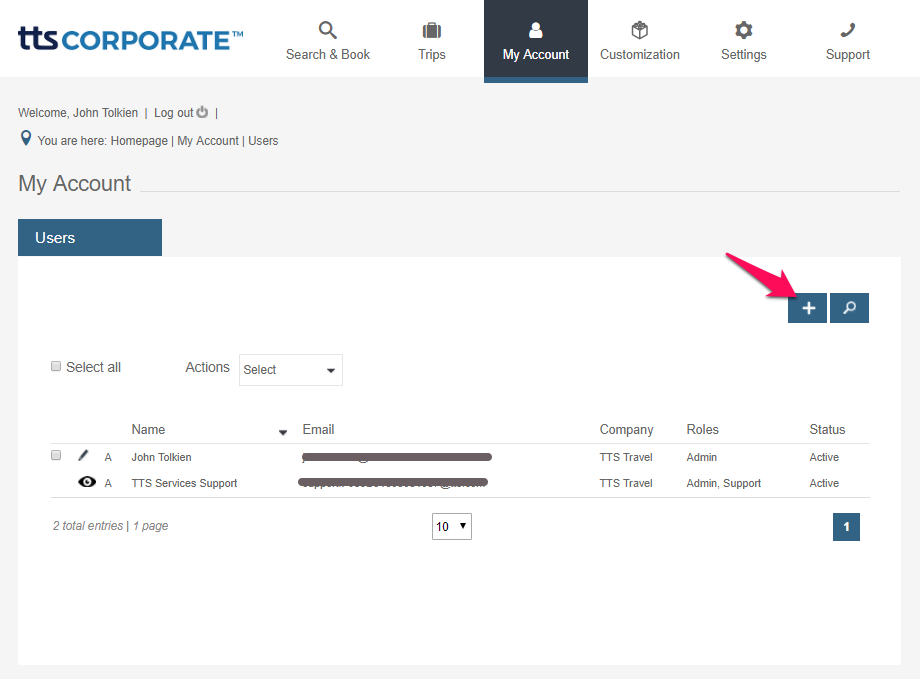
Task: Click the magnifier search users icon
Action: pyautogui.click(x=849, y=308)
